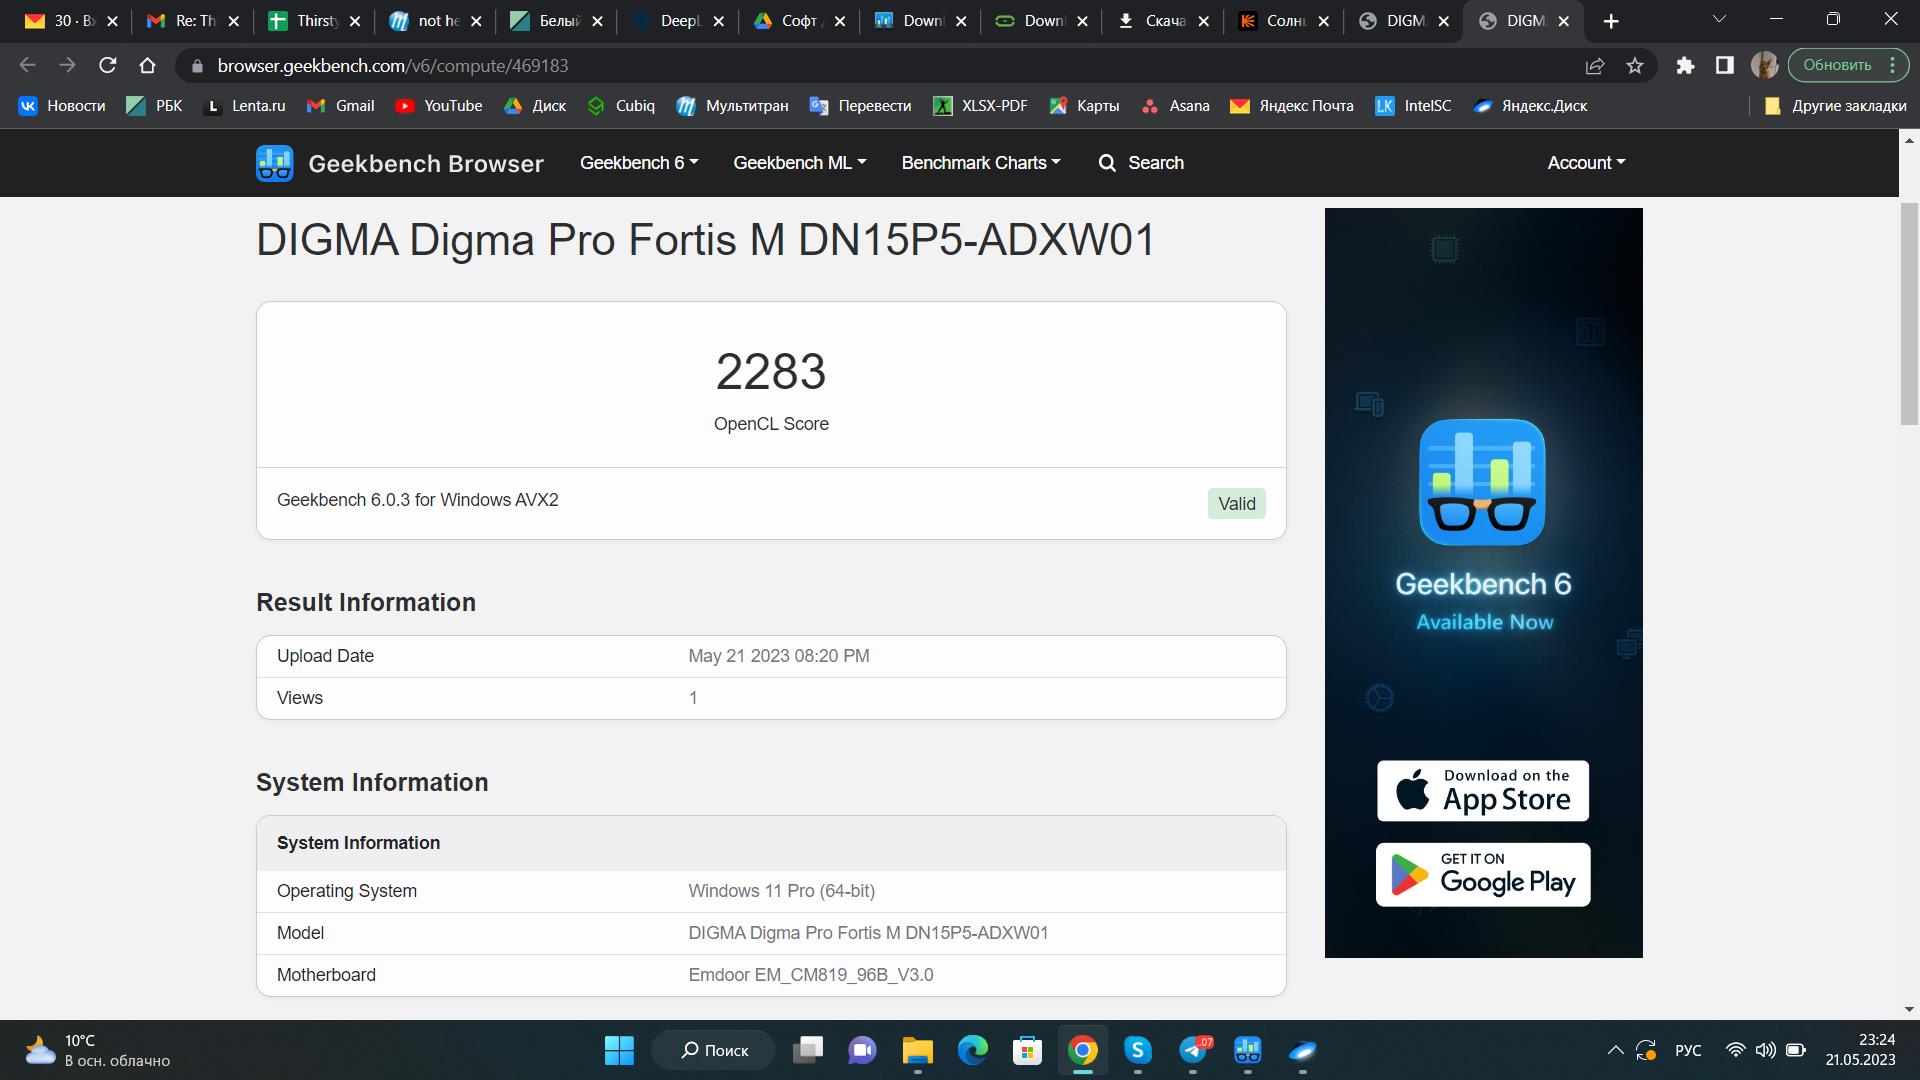Image resolution: width=1920 pixels, height=1080 pixels.
Task: Open the XLSX-PDF bookmark
Action: [980, 106]
